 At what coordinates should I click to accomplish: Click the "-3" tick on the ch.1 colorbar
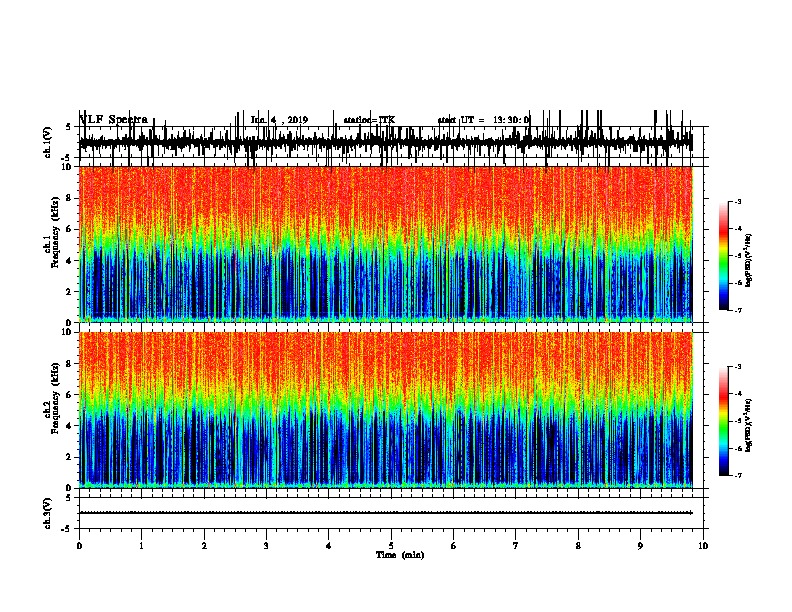(x=738, y=202)
